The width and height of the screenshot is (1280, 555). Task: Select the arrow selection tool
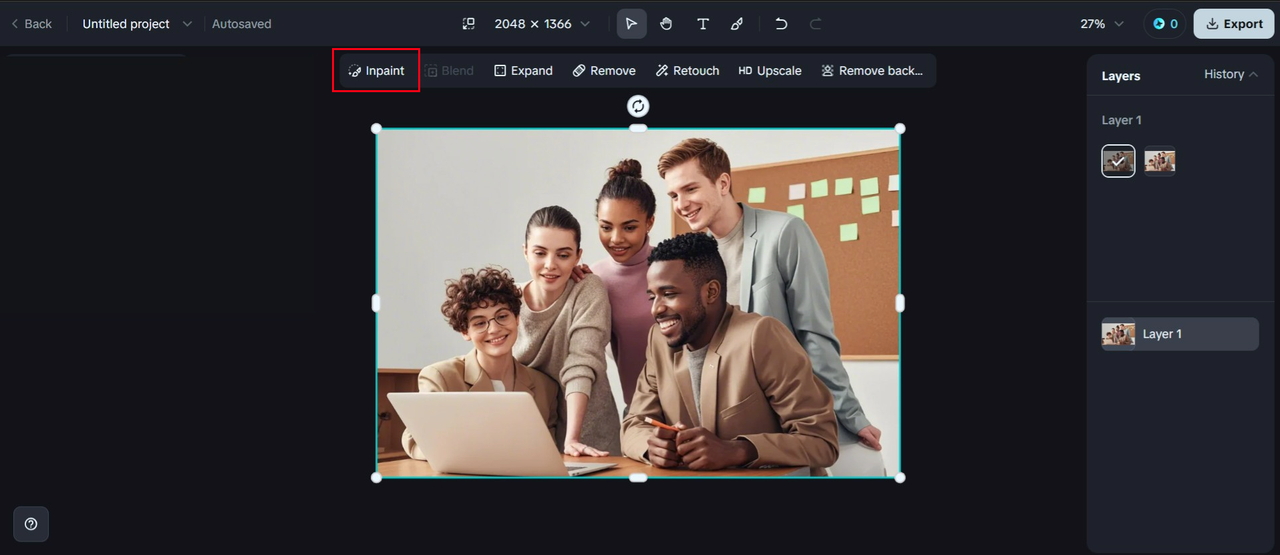631,24
